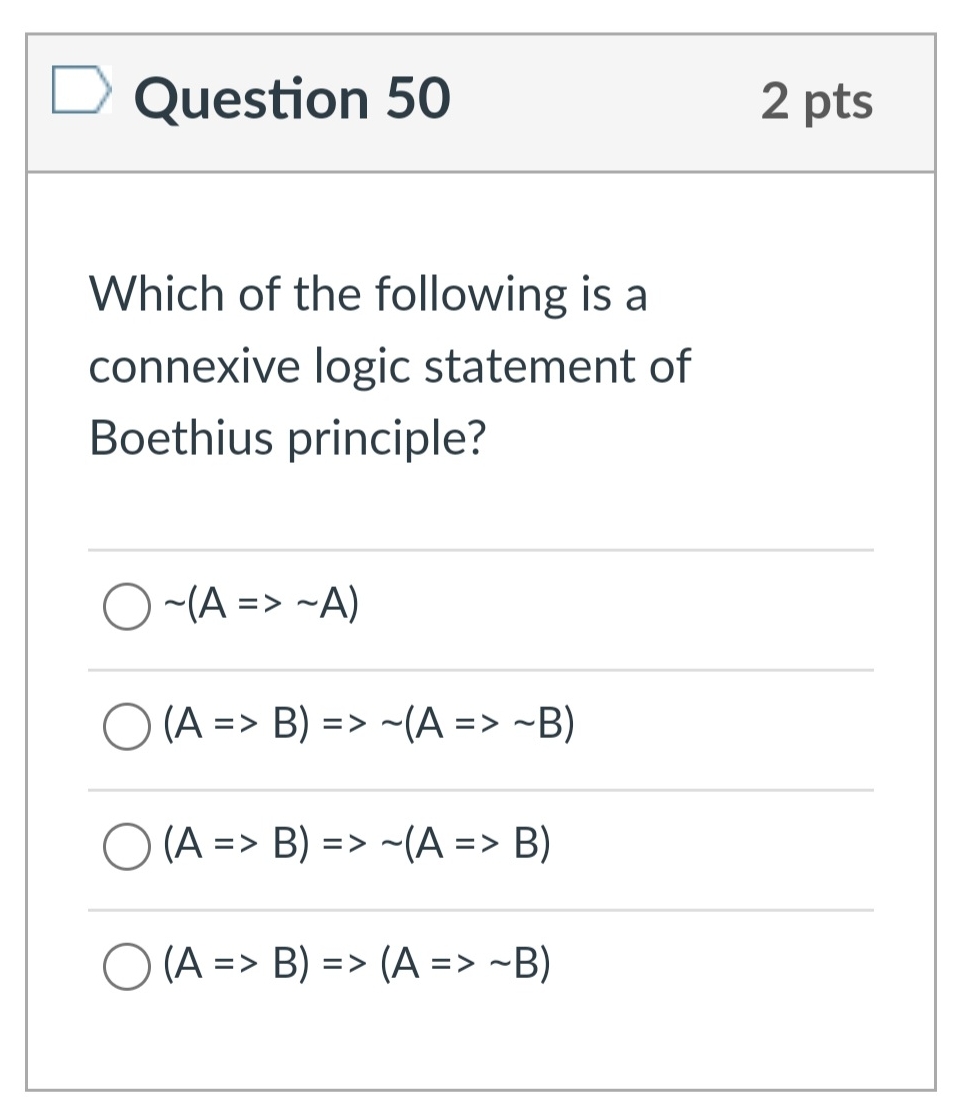Choose the last answer option's radio circle
The image size is (968, 1115).
coord(126,965)
